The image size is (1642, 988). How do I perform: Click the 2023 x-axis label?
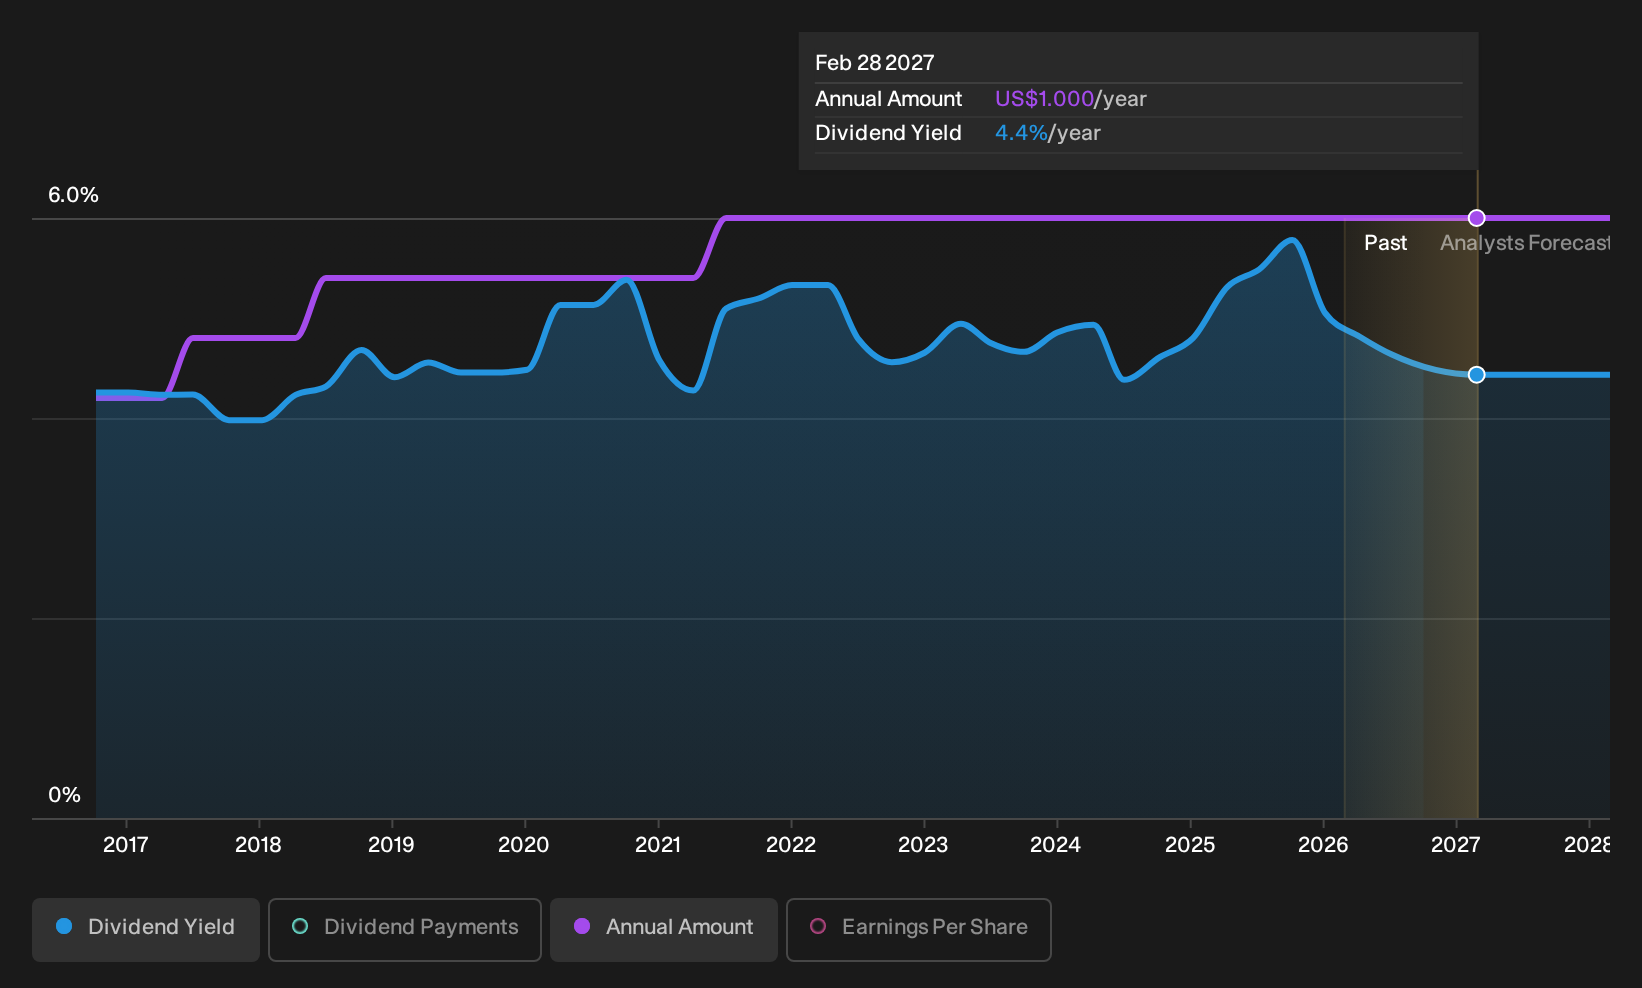[923, 845]
